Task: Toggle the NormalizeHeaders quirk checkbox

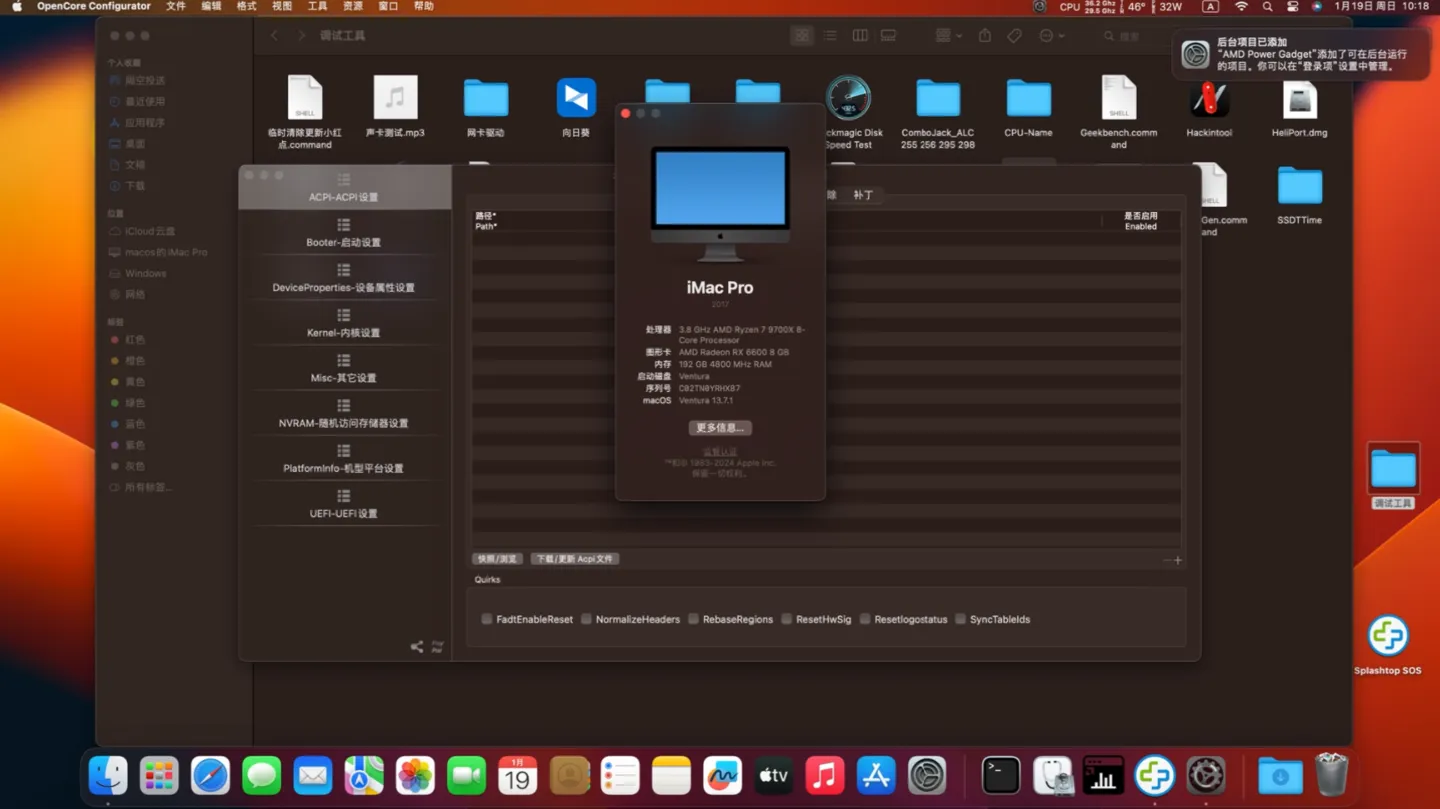Action: [x=587, y=620]
